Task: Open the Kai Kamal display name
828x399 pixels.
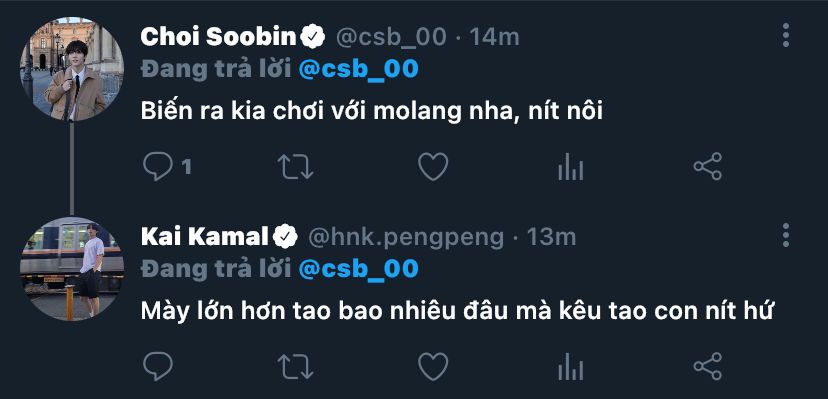Action: click(x=204, y=237)
